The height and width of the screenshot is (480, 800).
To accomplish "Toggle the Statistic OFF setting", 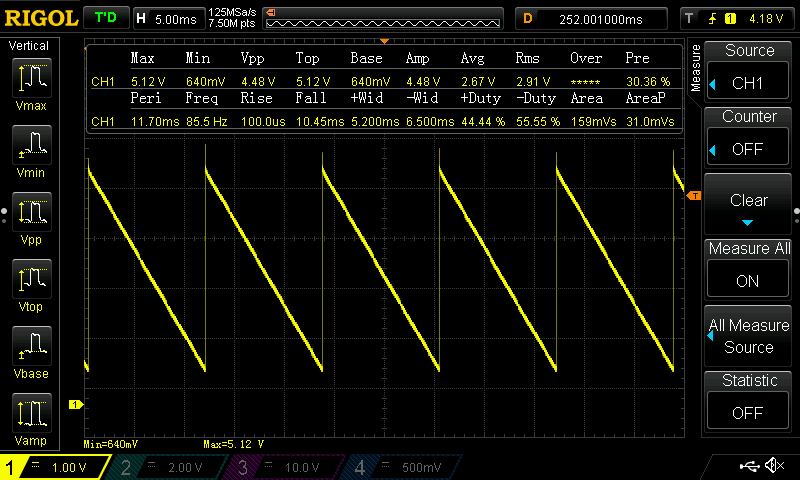I will click(x=748, y=398).
